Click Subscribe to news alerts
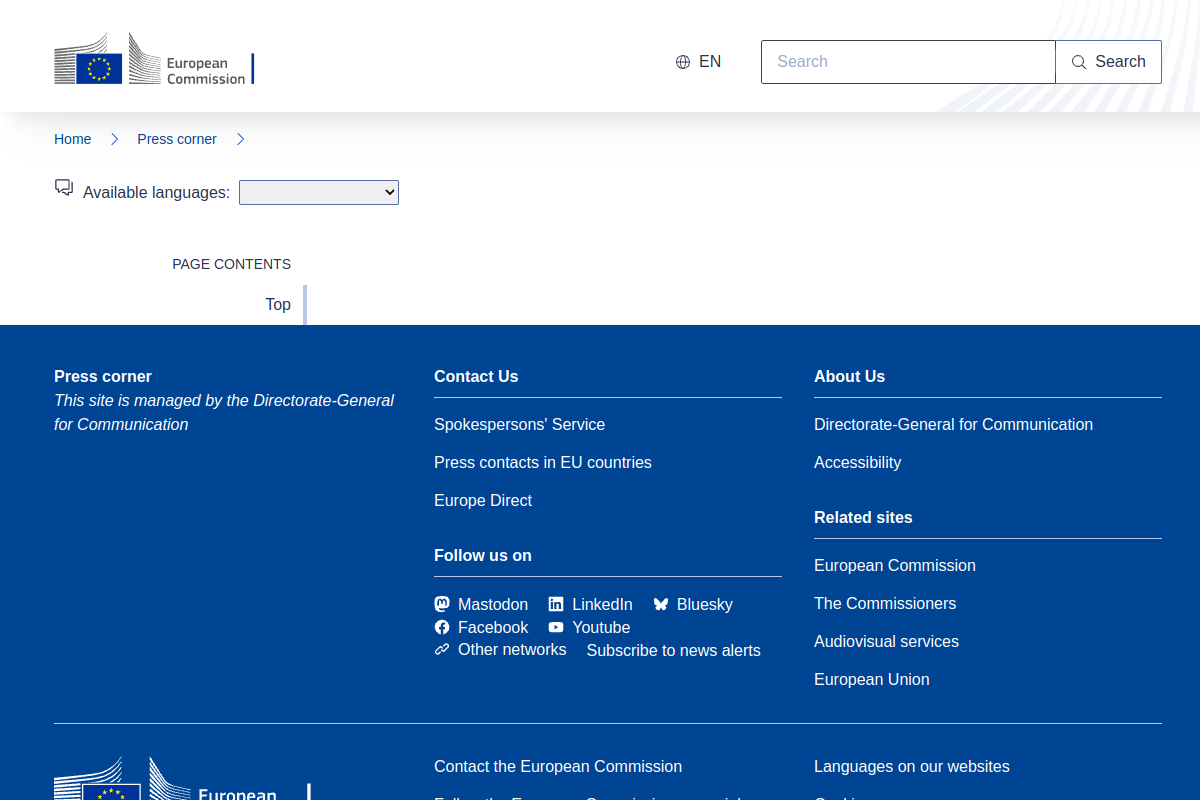The height and width of the screenshot is (800, 1200). coord(674,650)
